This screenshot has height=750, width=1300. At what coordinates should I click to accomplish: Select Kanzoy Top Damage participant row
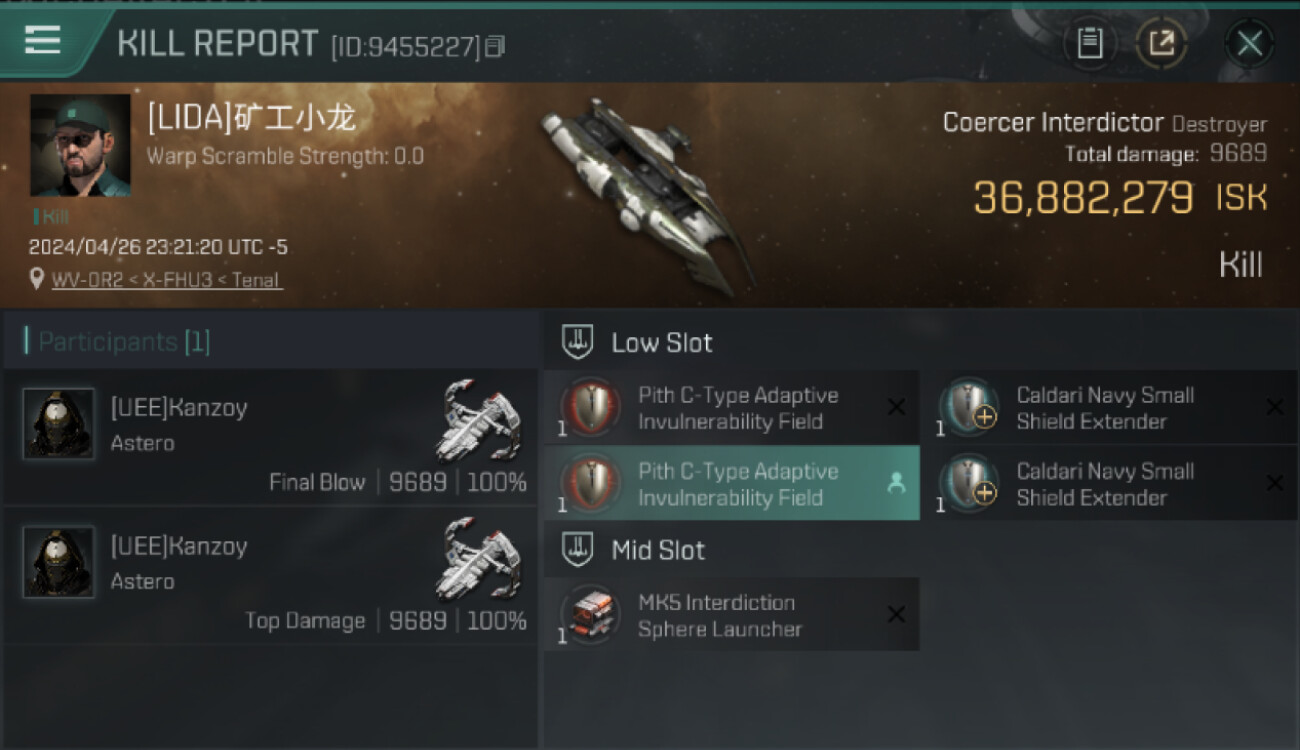[270, 576]
